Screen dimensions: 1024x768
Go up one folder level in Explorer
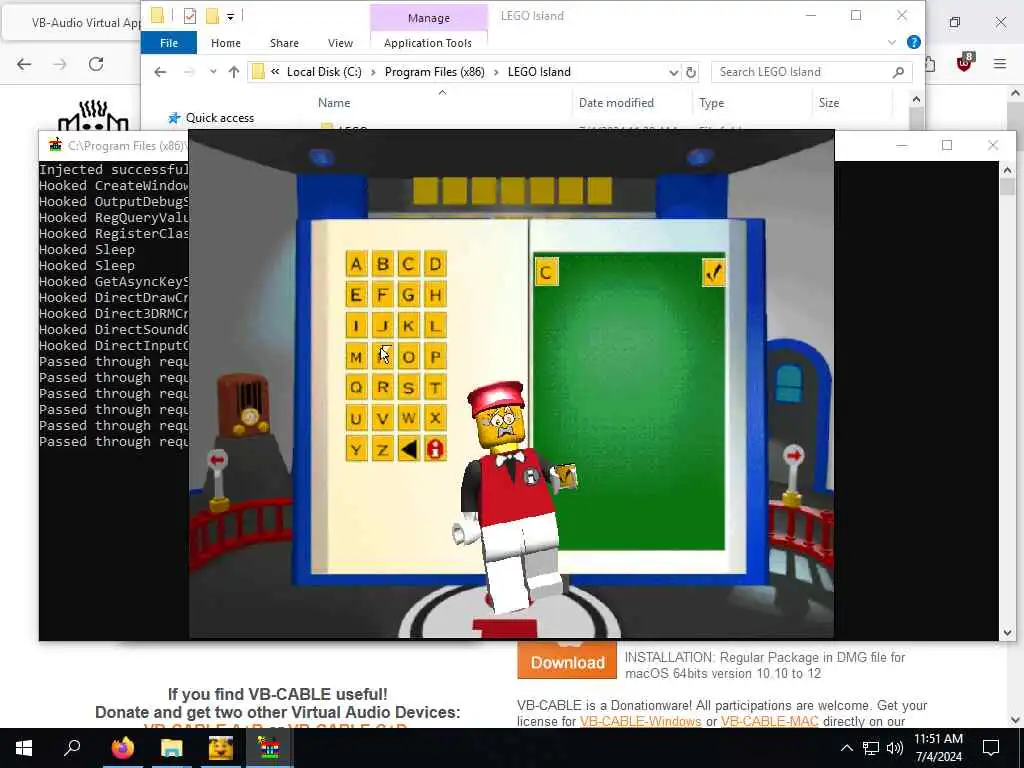[234, 72]
